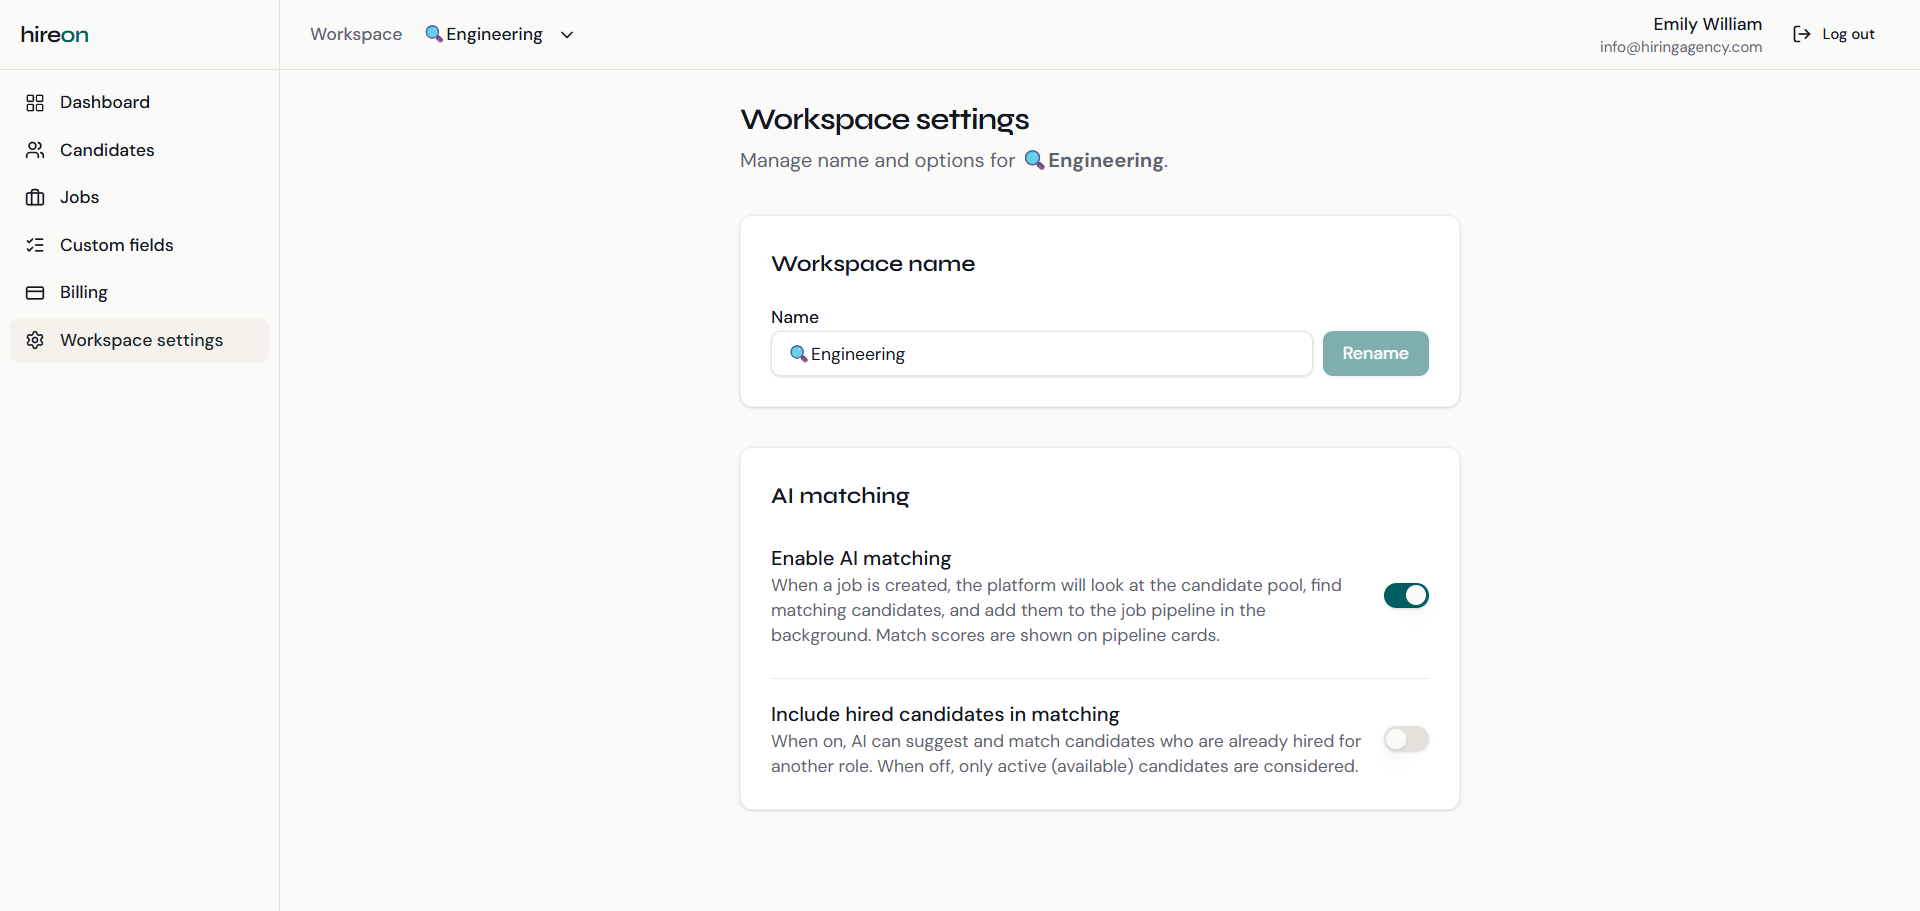Click Emily William's account email
The height and width of the screenshot is (911, 1920).
click(1680, 47)
